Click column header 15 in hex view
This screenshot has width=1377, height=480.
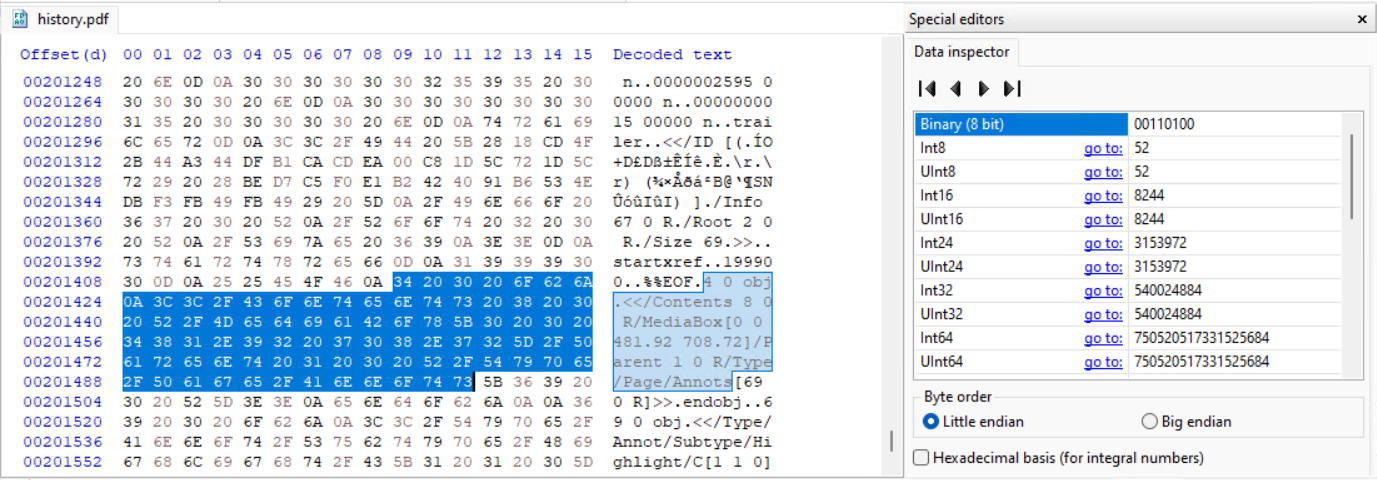pyautogui.click(x=583, y=55)
